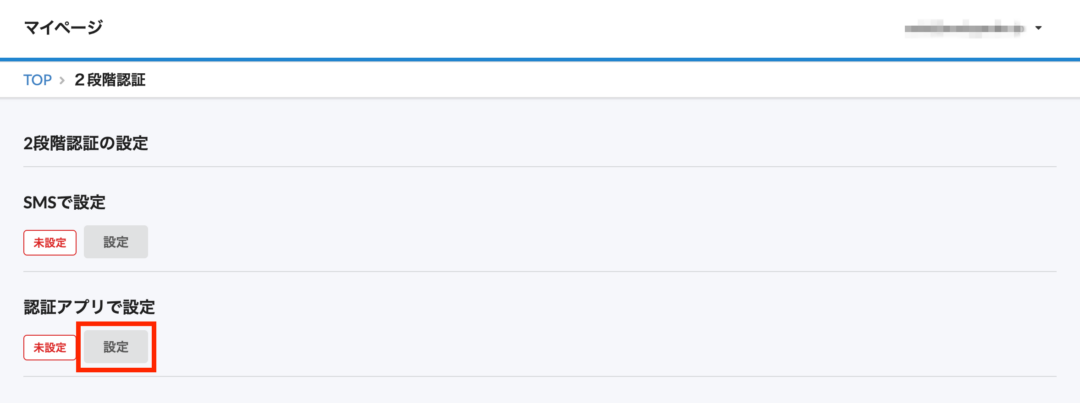
Task: Go to TOP via the breadcrumb link
Action: [37, 80]
